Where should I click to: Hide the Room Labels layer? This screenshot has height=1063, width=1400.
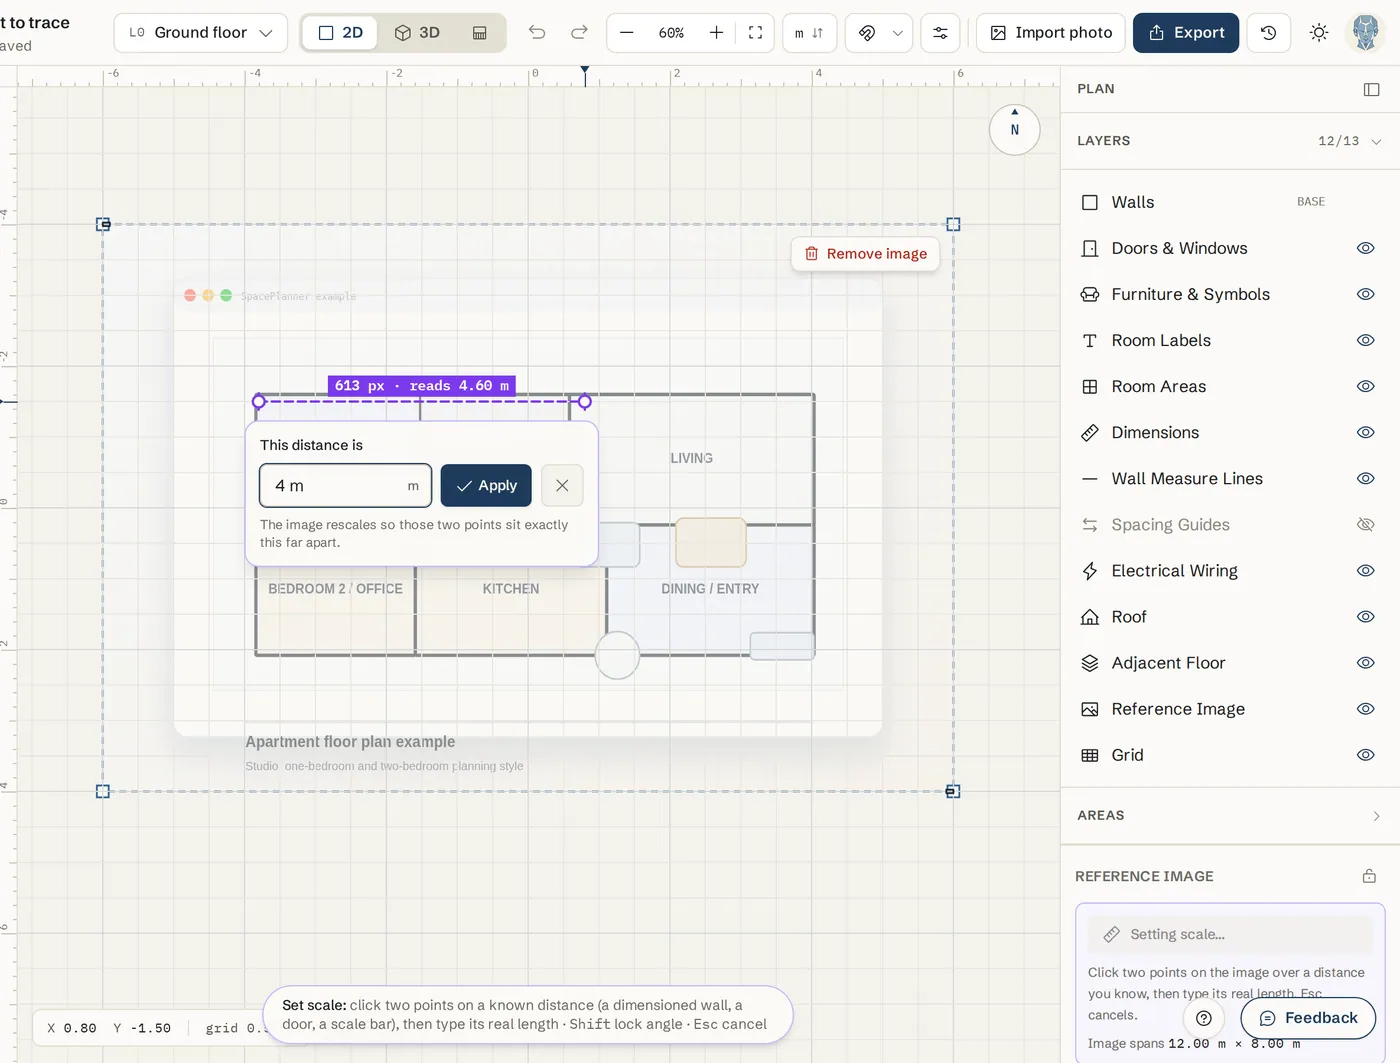[x=1365, y=340]
